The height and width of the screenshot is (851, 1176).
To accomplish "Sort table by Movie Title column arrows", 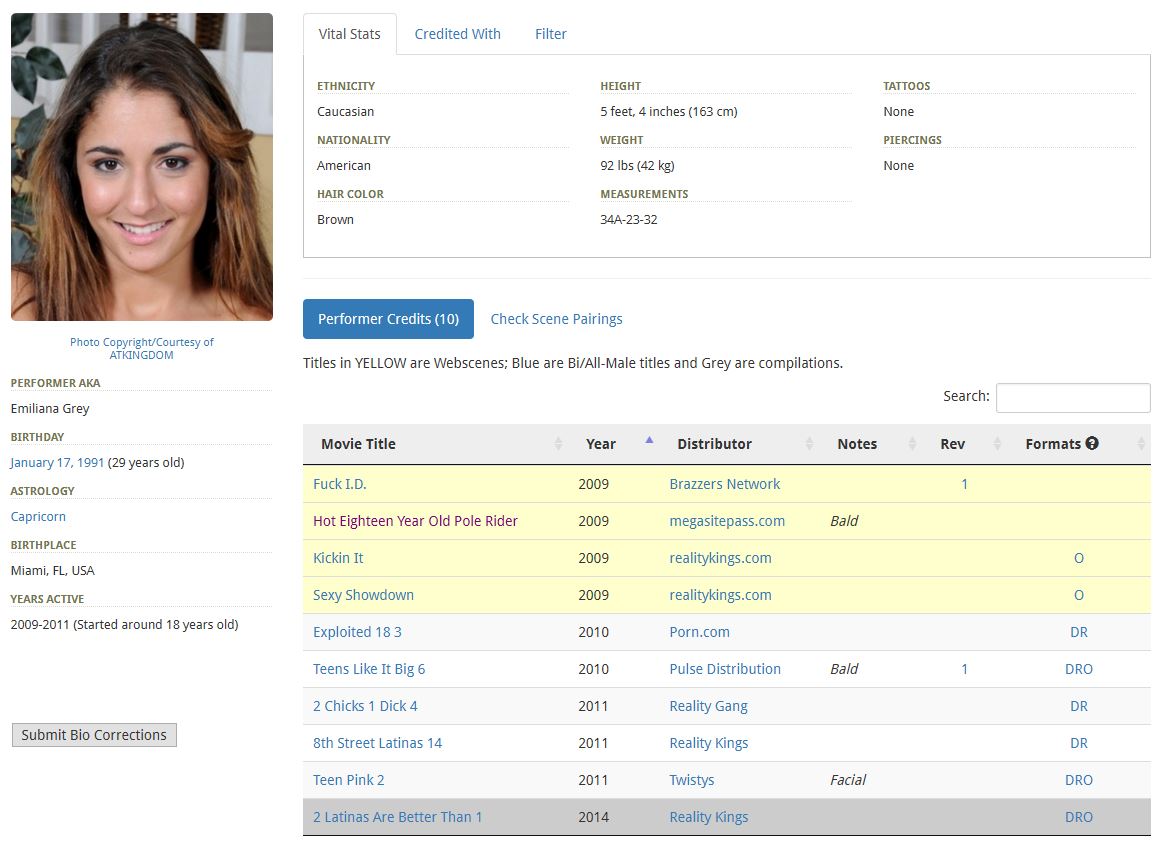I will click(558, 444).
